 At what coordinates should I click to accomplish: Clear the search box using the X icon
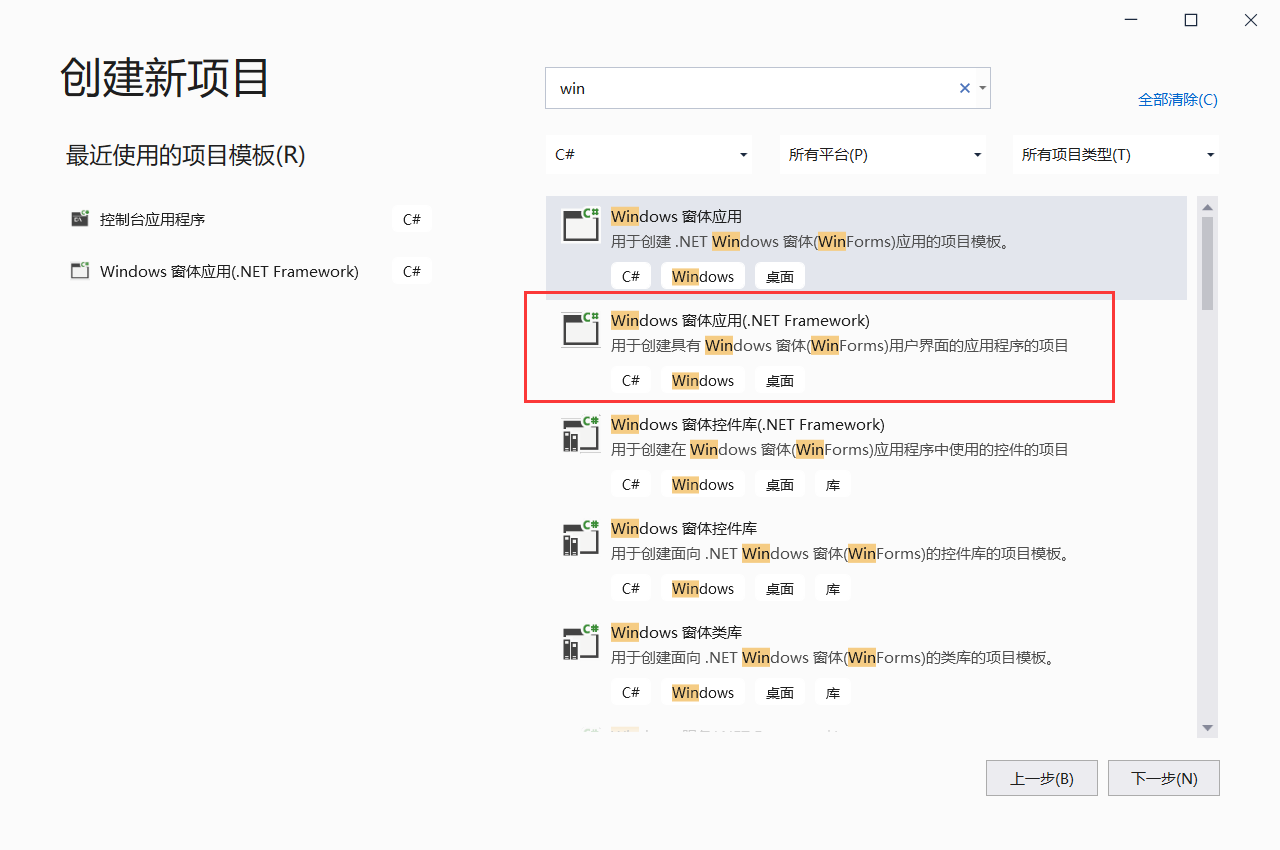[x=963, y=88]
